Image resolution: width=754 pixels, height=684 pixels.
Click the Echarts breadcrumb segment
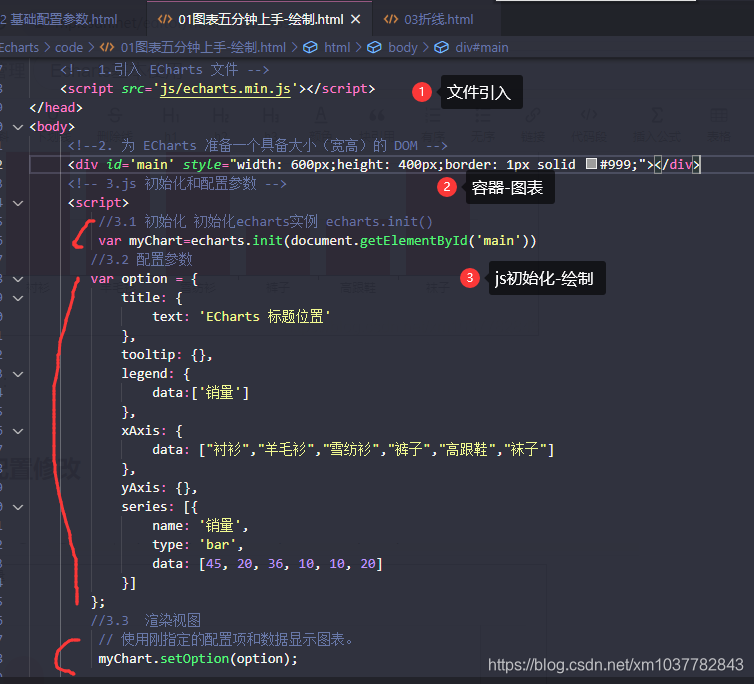click(x=19, y=48)
